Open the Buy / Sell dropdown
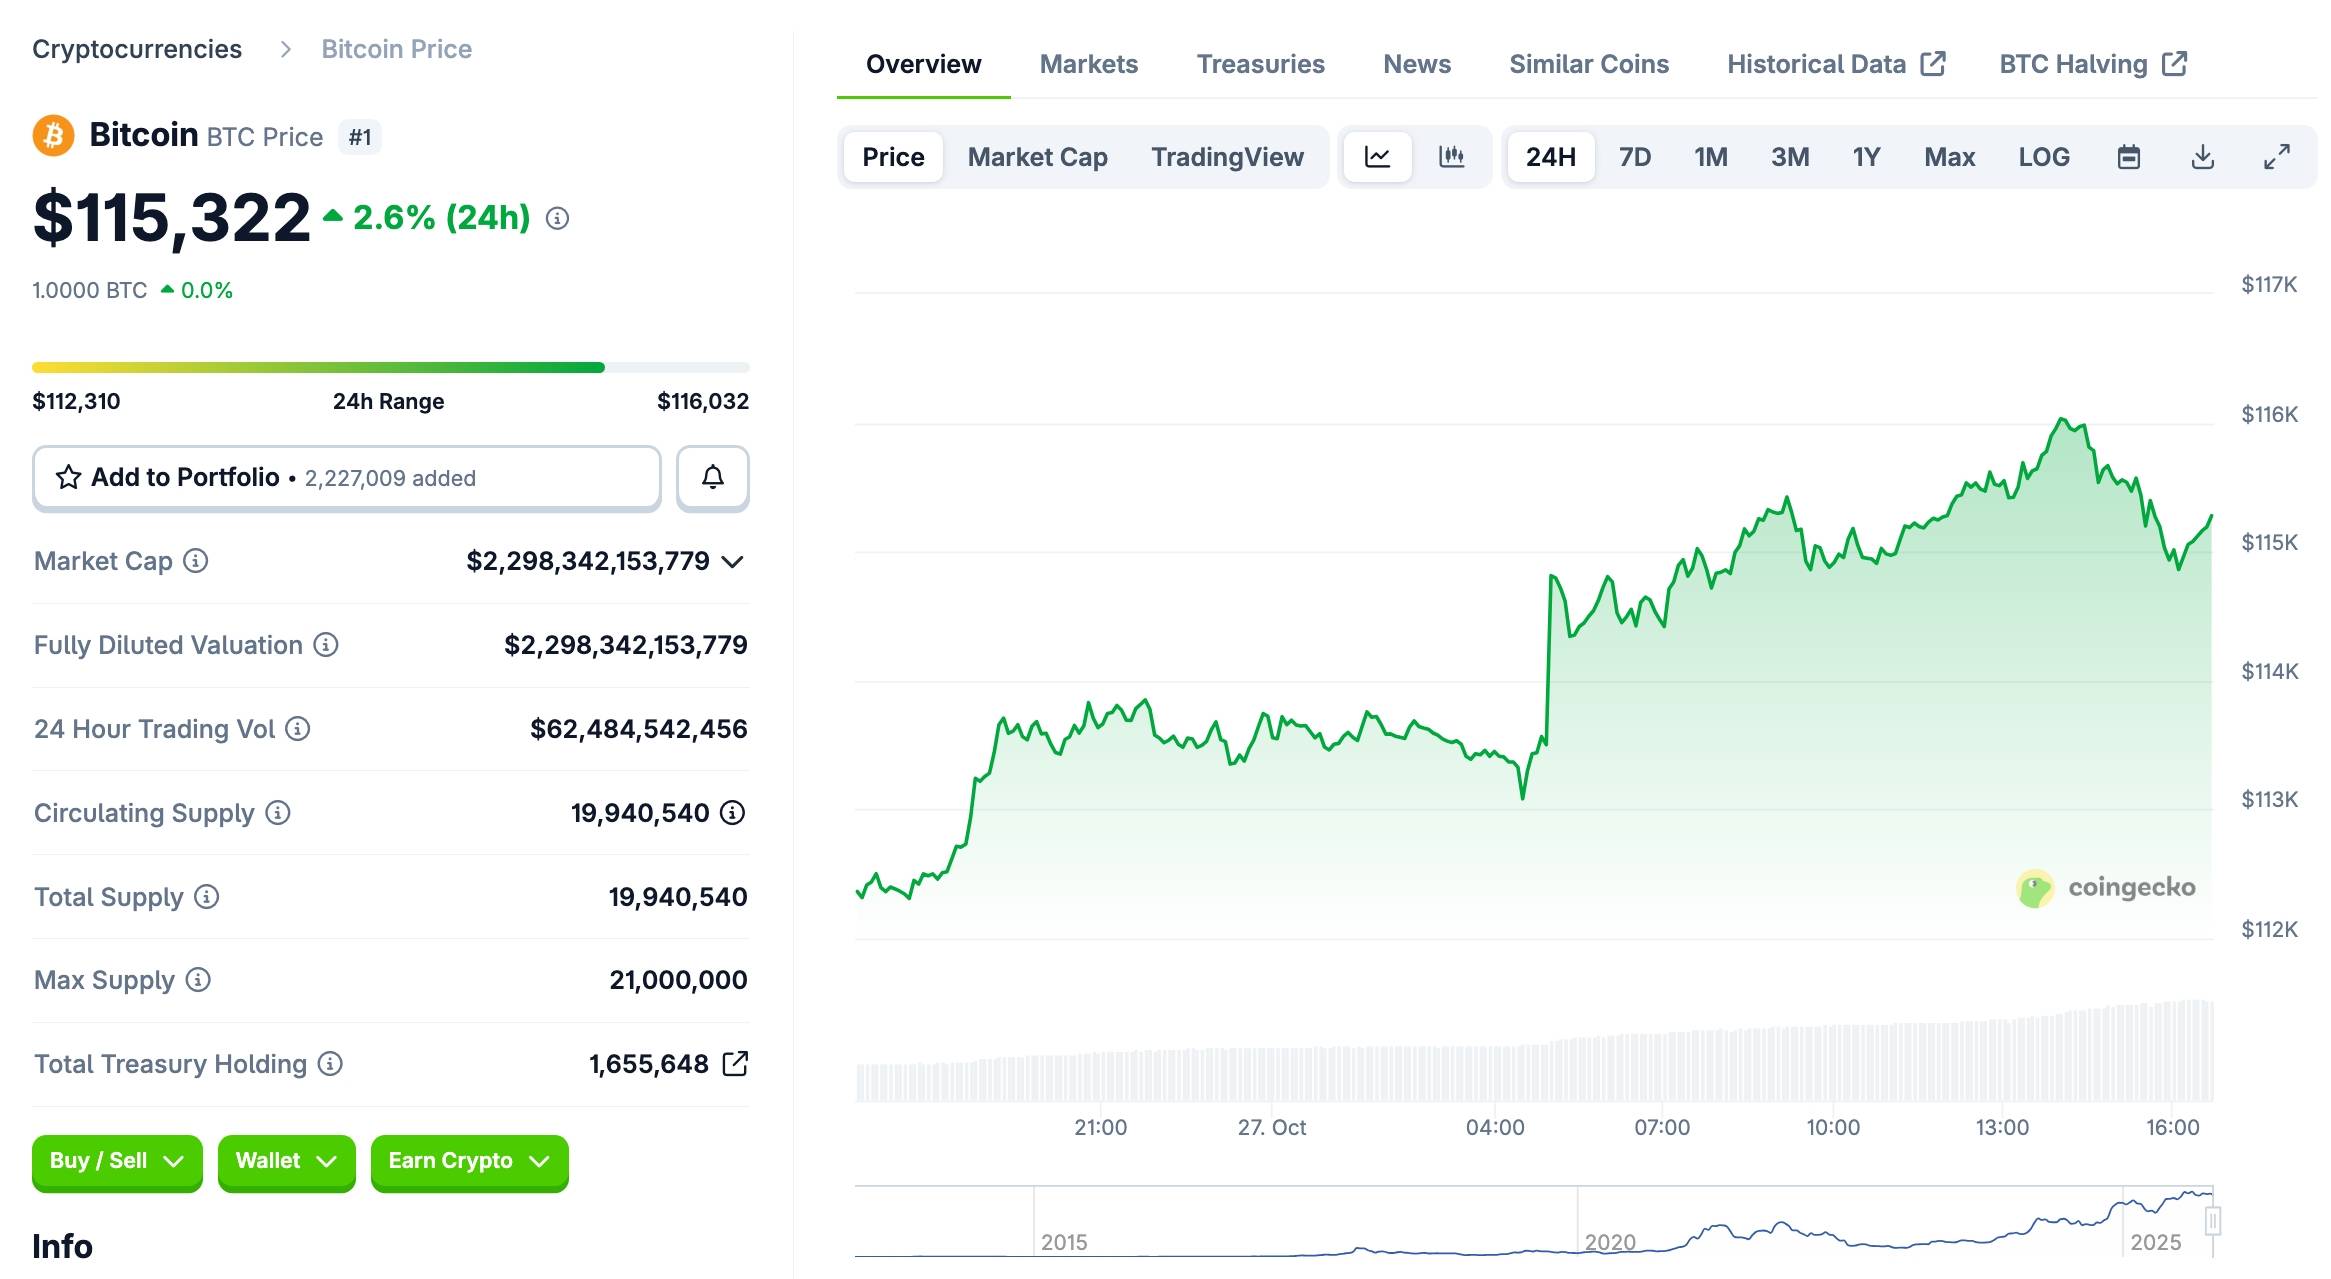This screenshot has width=2331, height=1279. pyautogui.click(x=117, y=1161)
